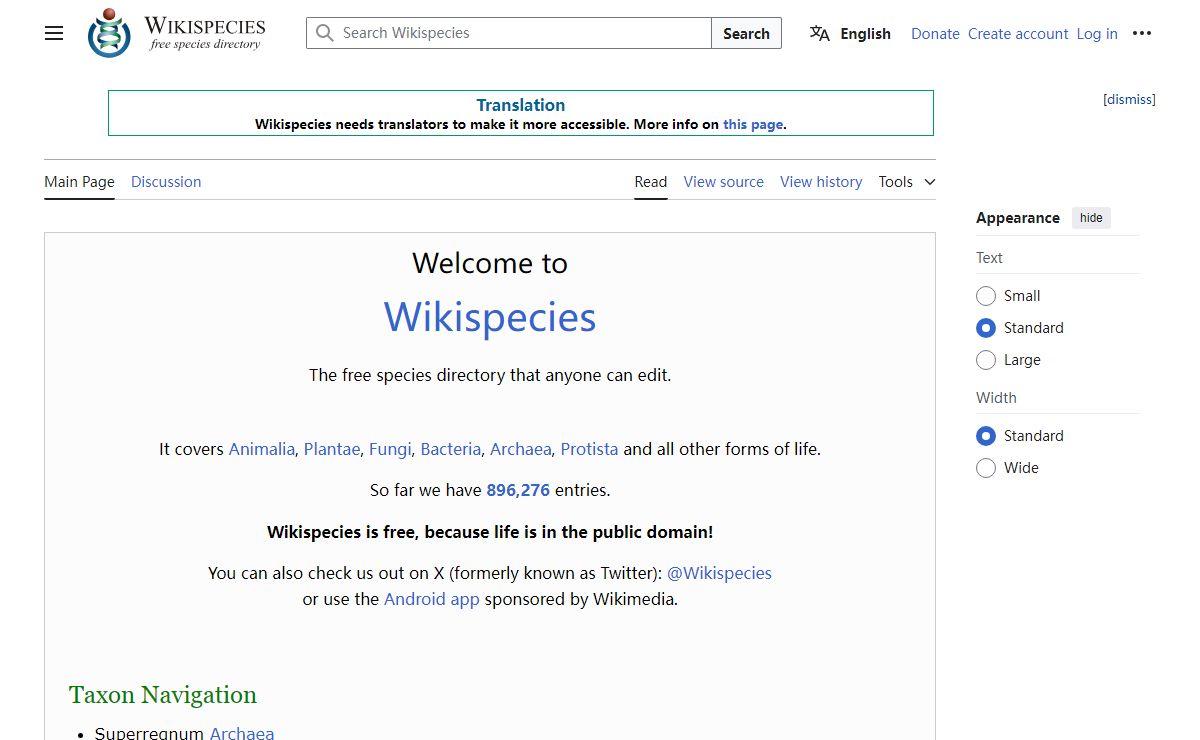Select Large text size

click(x=986, y=360)
